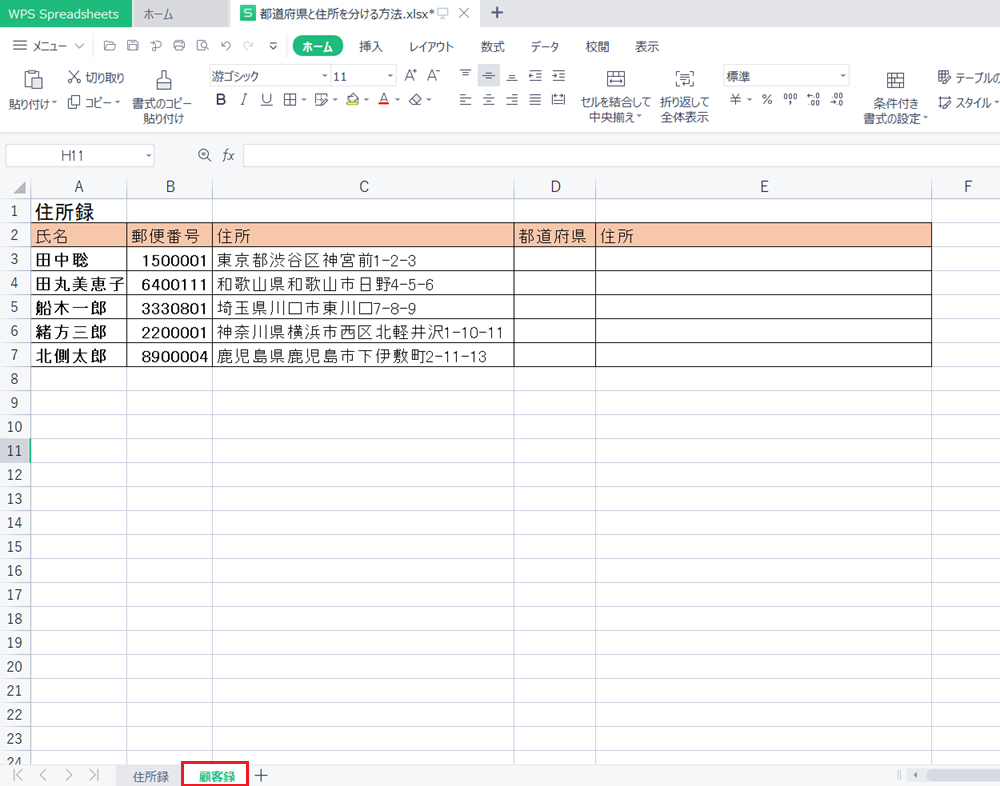Image resolution: width=1000 pixels, height=786 pixels.
Task: Click the Format Painter brush icon
Action: (164, 82)
